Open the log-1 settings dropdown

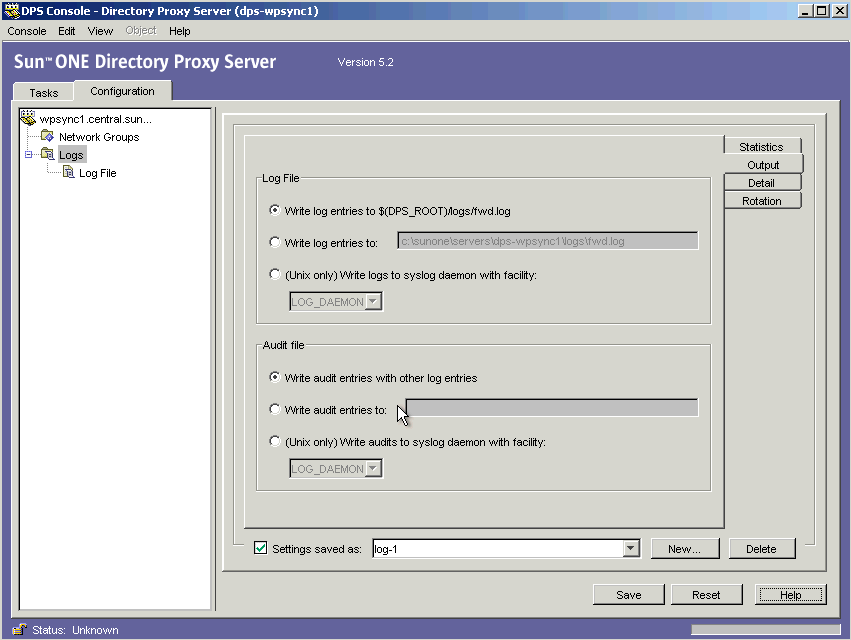coord(631,547)
